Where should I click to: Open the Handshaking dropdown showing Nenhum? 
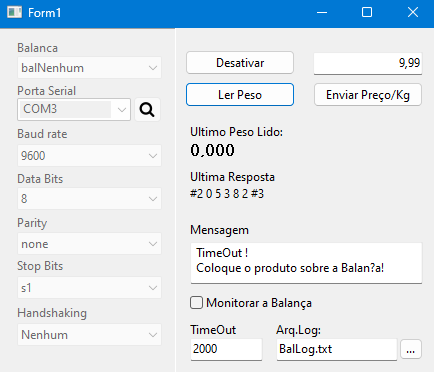pyautogui.click(x=89, y=334)
